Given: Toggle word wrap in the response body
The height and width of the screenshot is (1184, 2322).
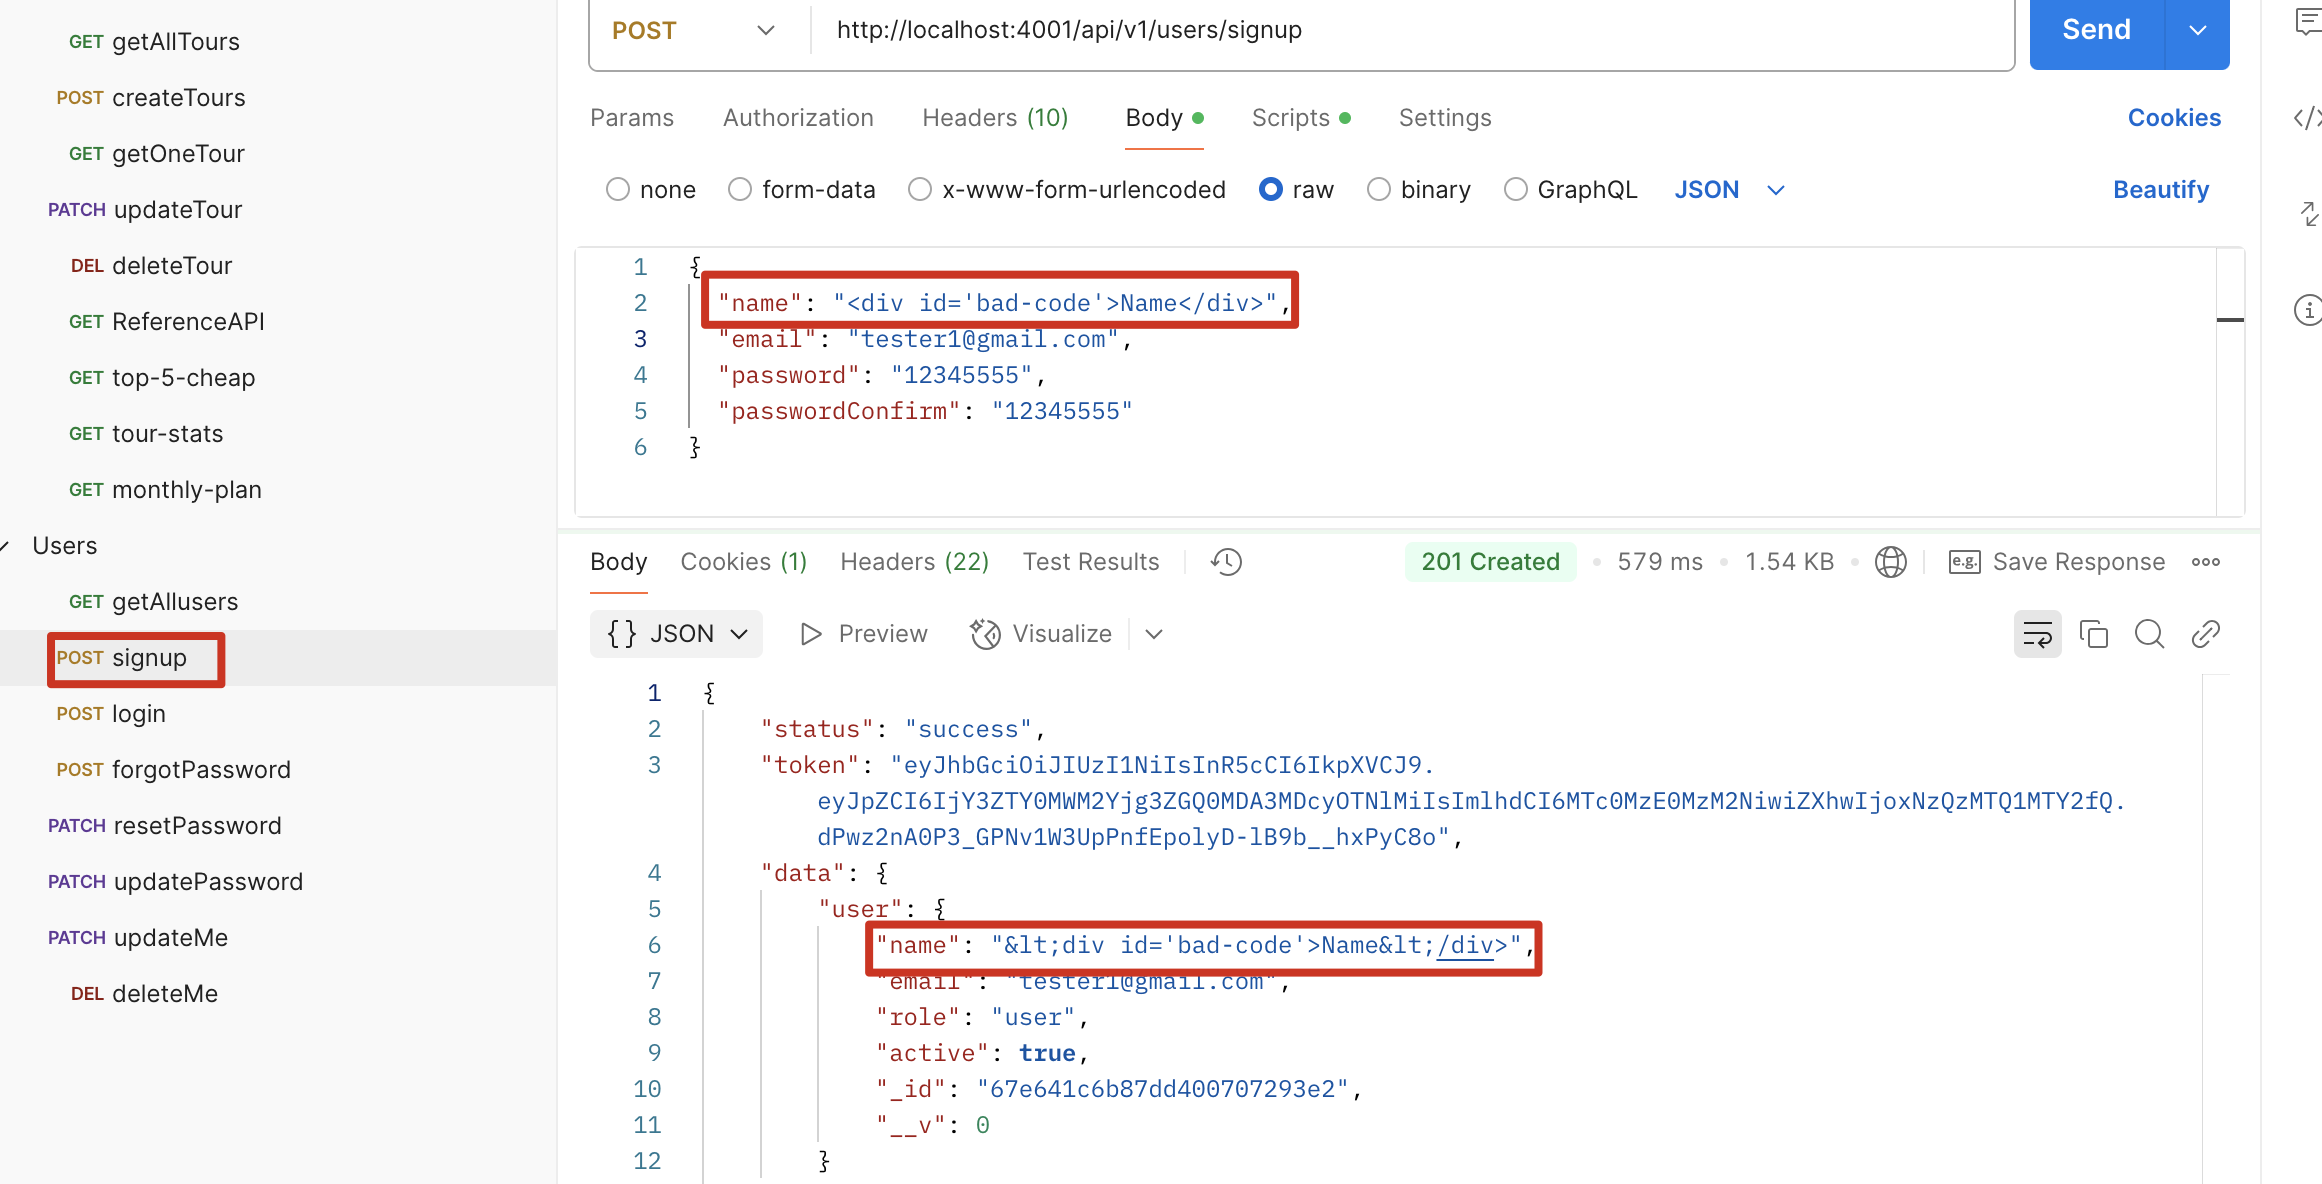Looking at the screenshot, I should [2037, 634].
